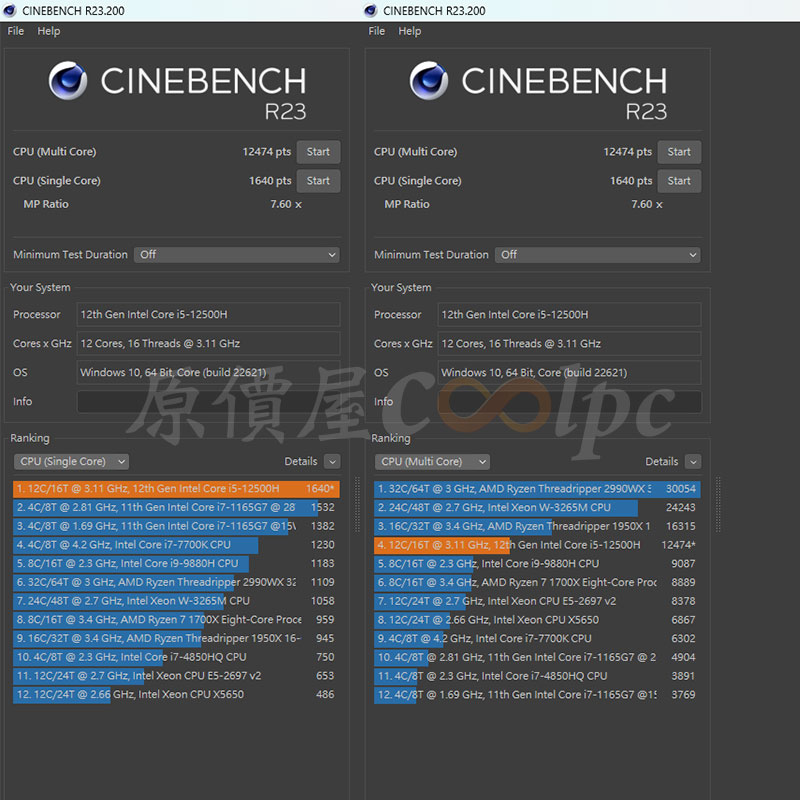This screenshot has width=800, height=800.
Task: Select Threadripper 1950X row scoring 16315
Action: [x=537, y=527]
